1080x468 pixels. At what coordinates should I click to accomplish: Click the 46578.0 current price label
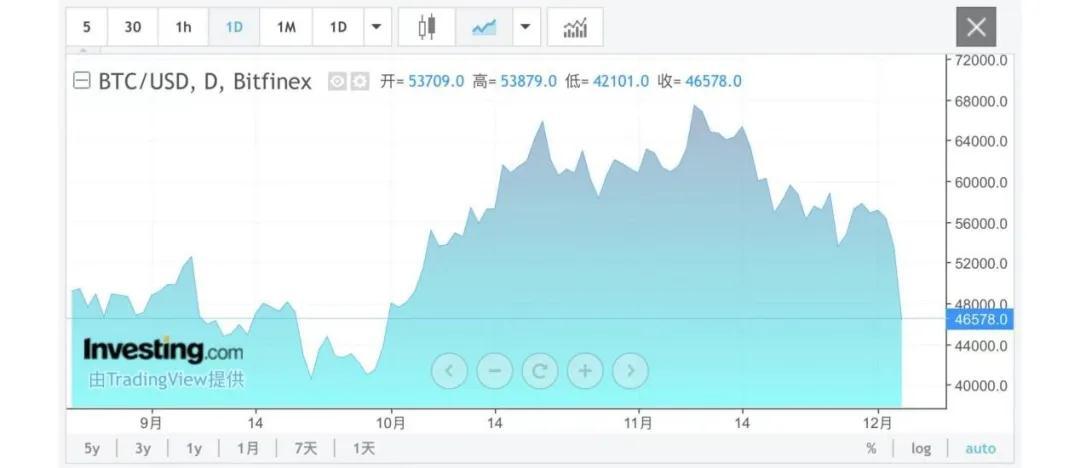pyautogui.click(x=981, y=319)
